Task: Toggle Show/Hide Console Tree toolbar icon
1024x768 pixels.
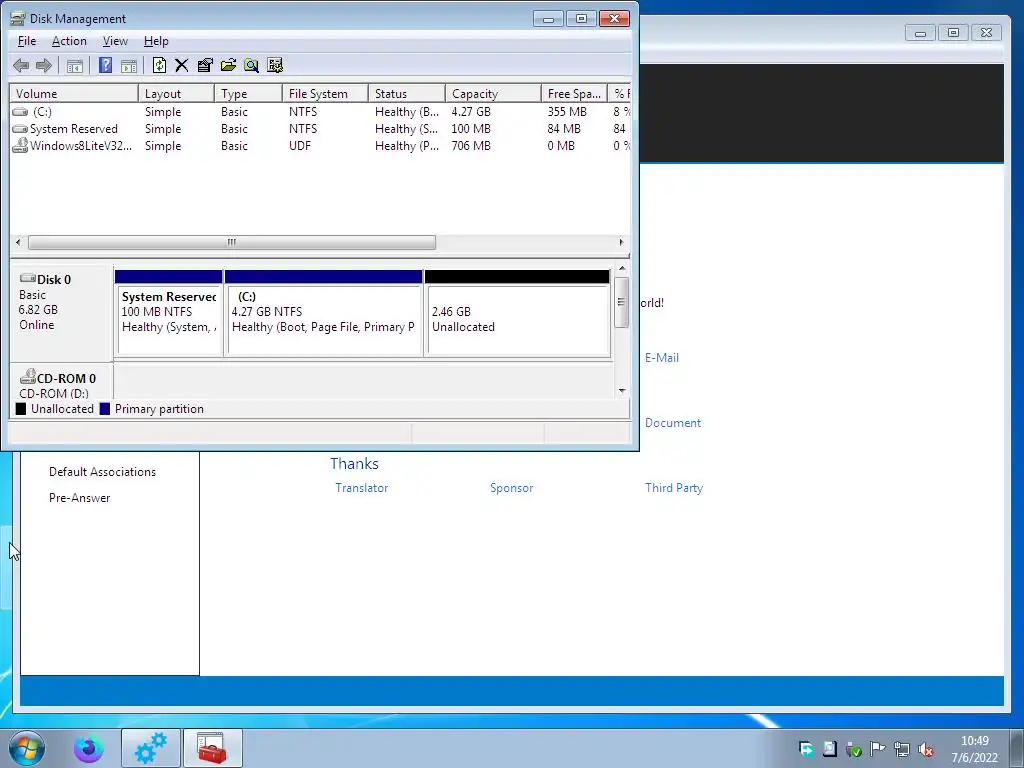Action: tap(74, 65)
